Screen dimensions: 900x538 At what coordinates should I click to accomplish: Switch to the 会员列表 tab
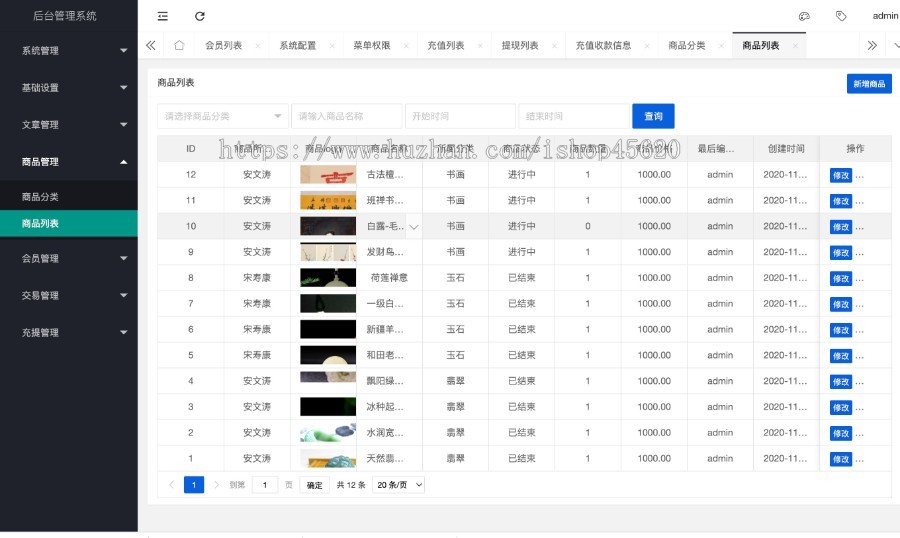(x=224, y=45)
